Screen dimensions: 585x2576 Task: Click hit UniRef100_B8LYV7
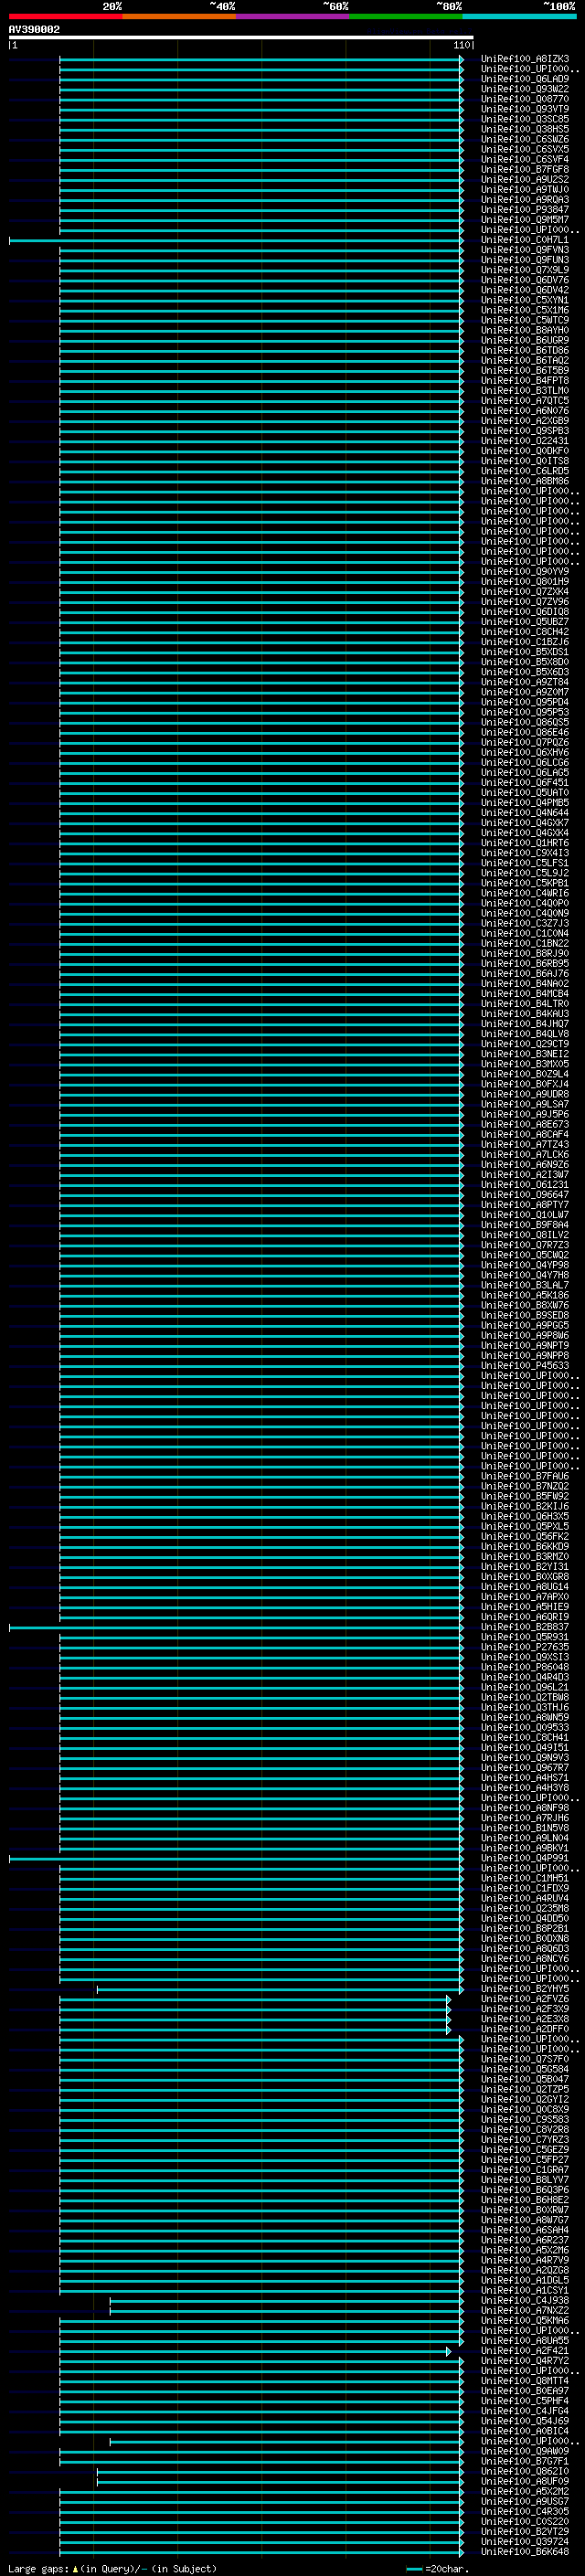coord(525,2179)
